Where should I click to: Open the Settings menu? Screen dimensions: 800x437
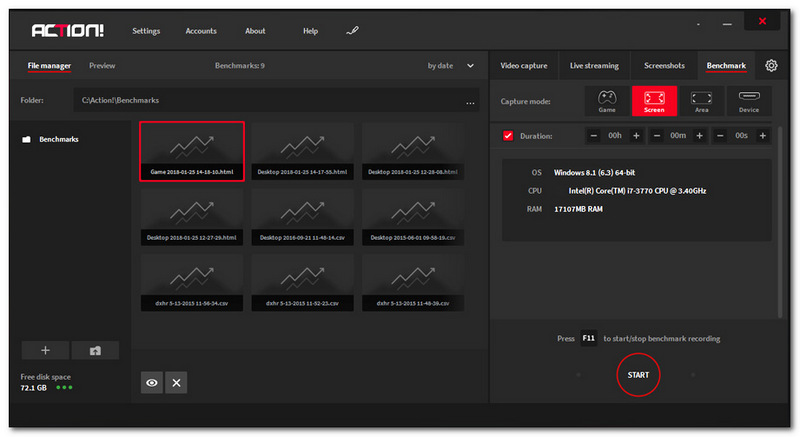pyautogui.click(x=146, y=31)
